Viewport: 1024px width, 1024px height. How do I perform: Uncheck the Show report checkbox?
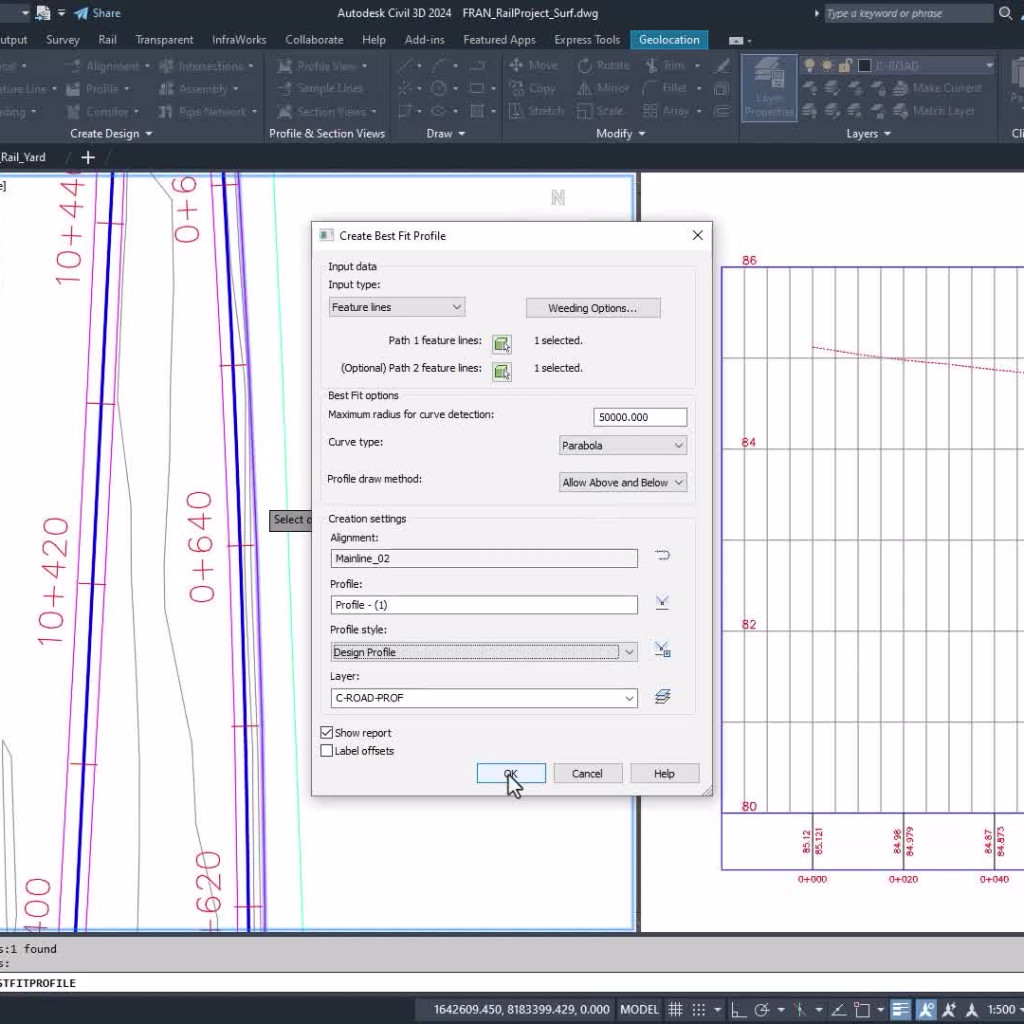[326, 732]
